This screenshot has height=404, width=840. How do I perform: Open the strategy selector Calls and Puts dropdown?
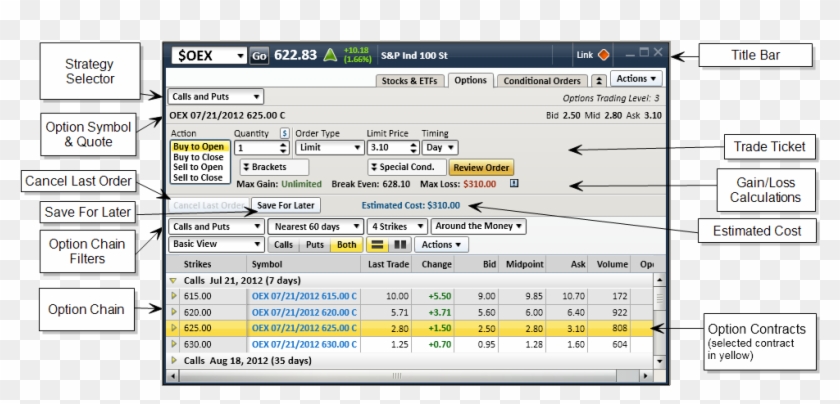coord(215,97)
